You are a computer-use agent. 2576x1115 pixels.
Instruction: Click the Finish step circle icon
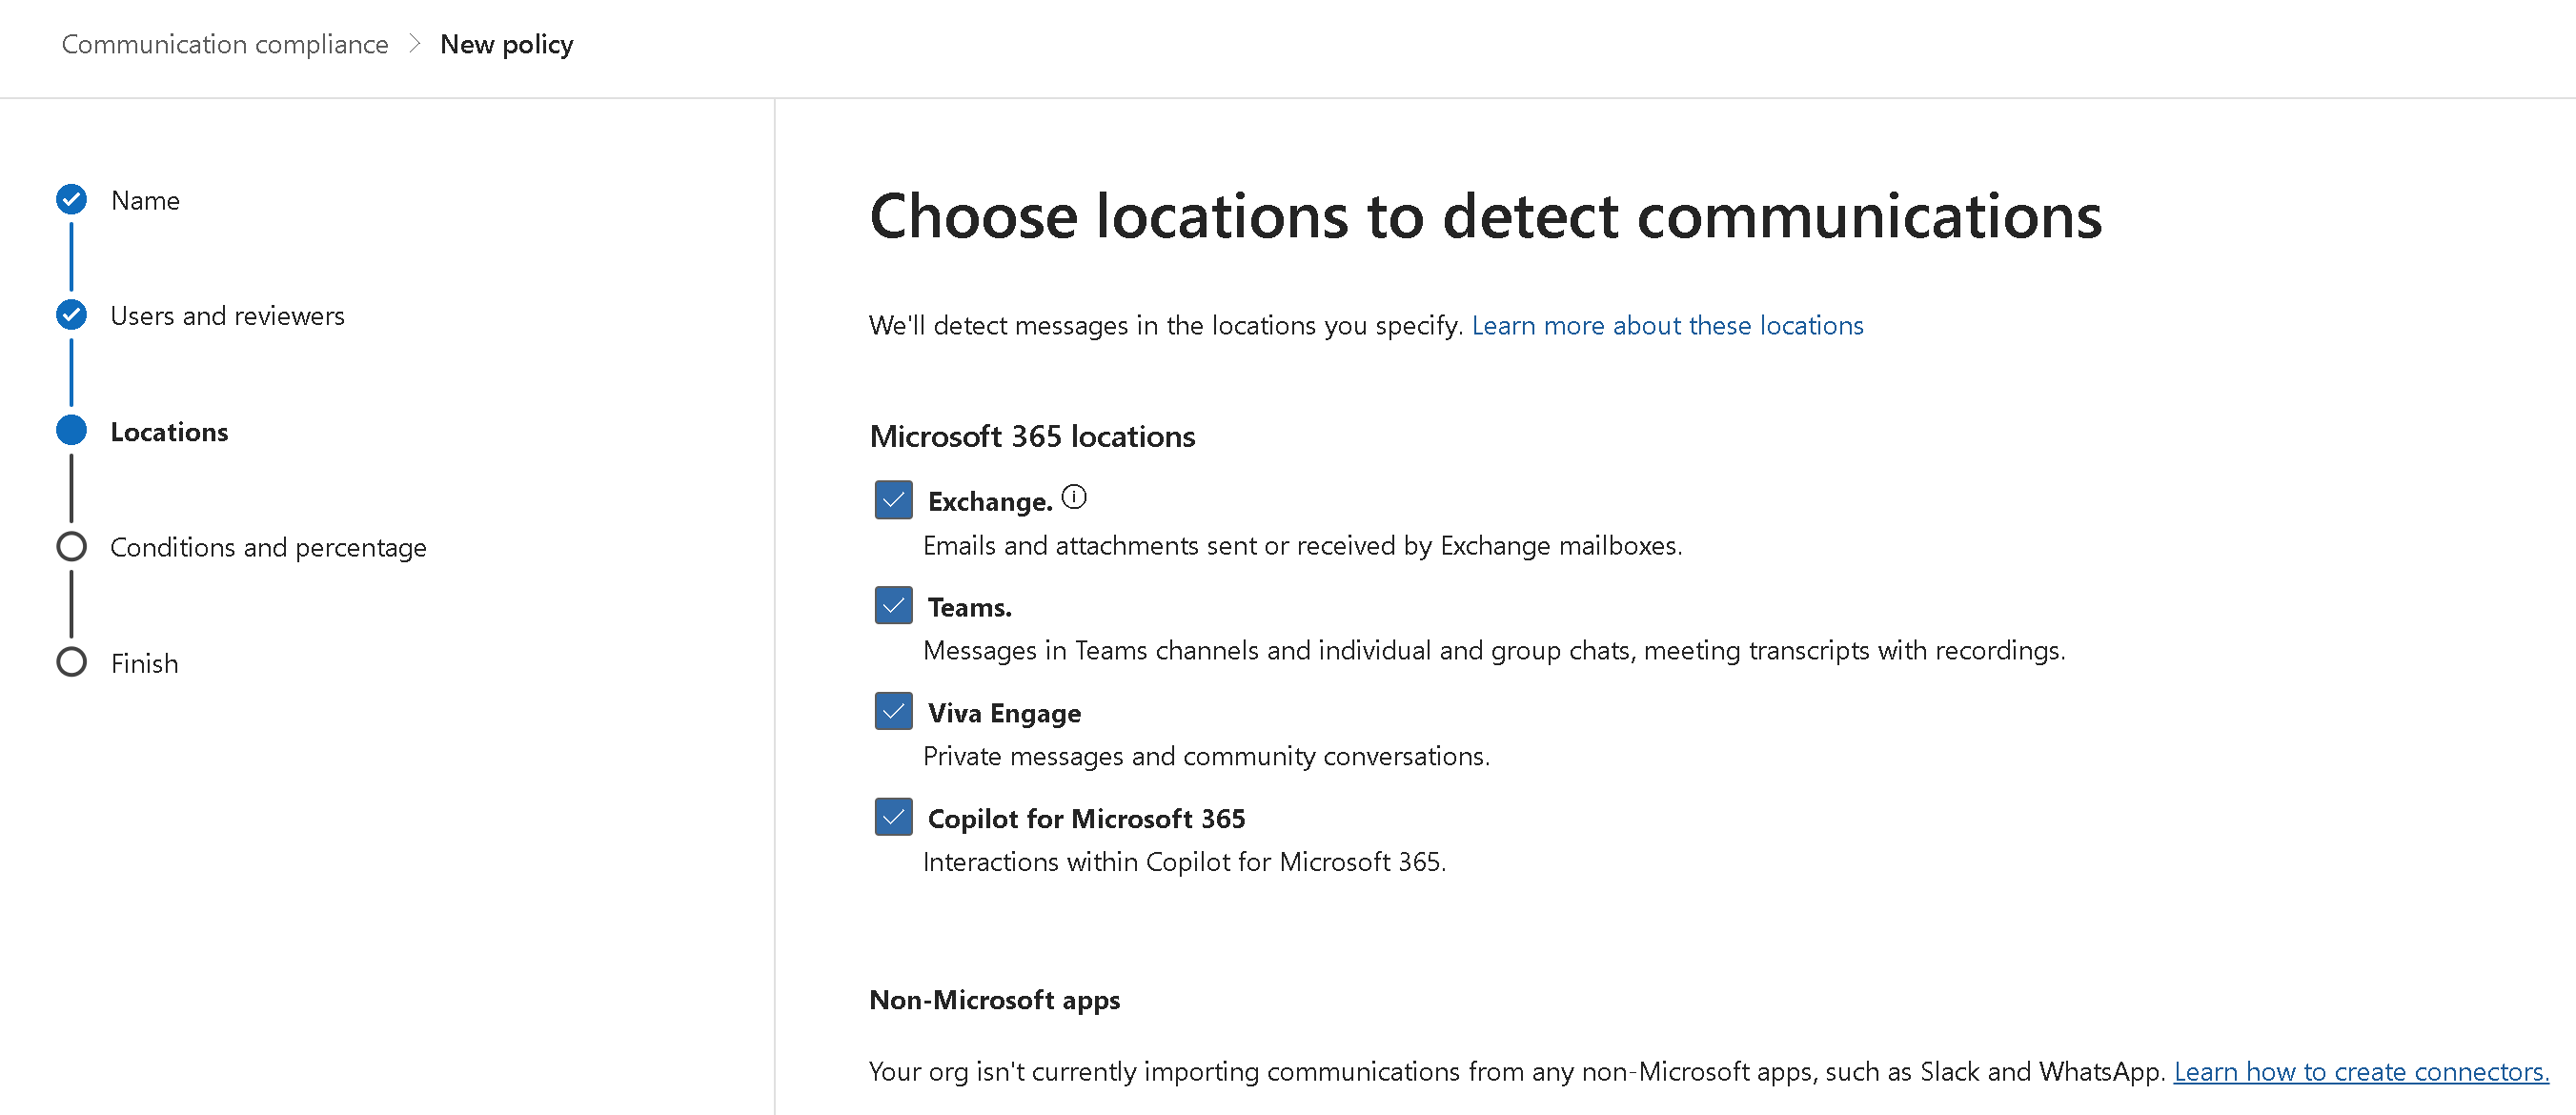pyautogui.click(x=71, y=662)
